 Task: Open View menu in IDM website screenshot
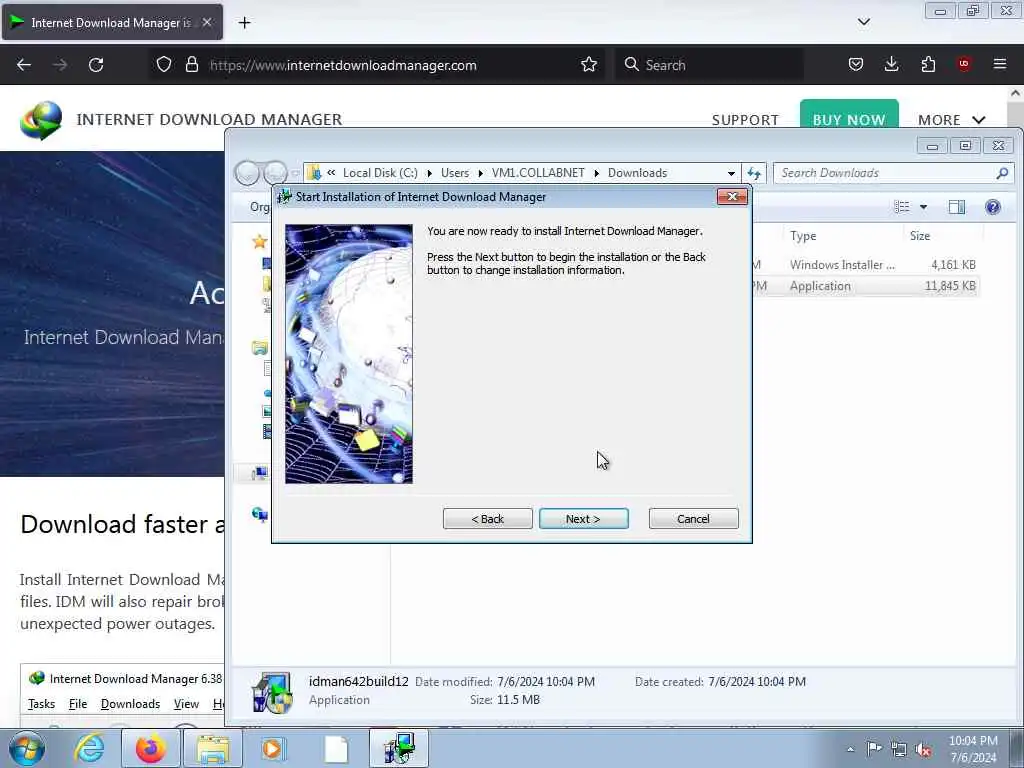pyautogui.click(x=186, y=704)
